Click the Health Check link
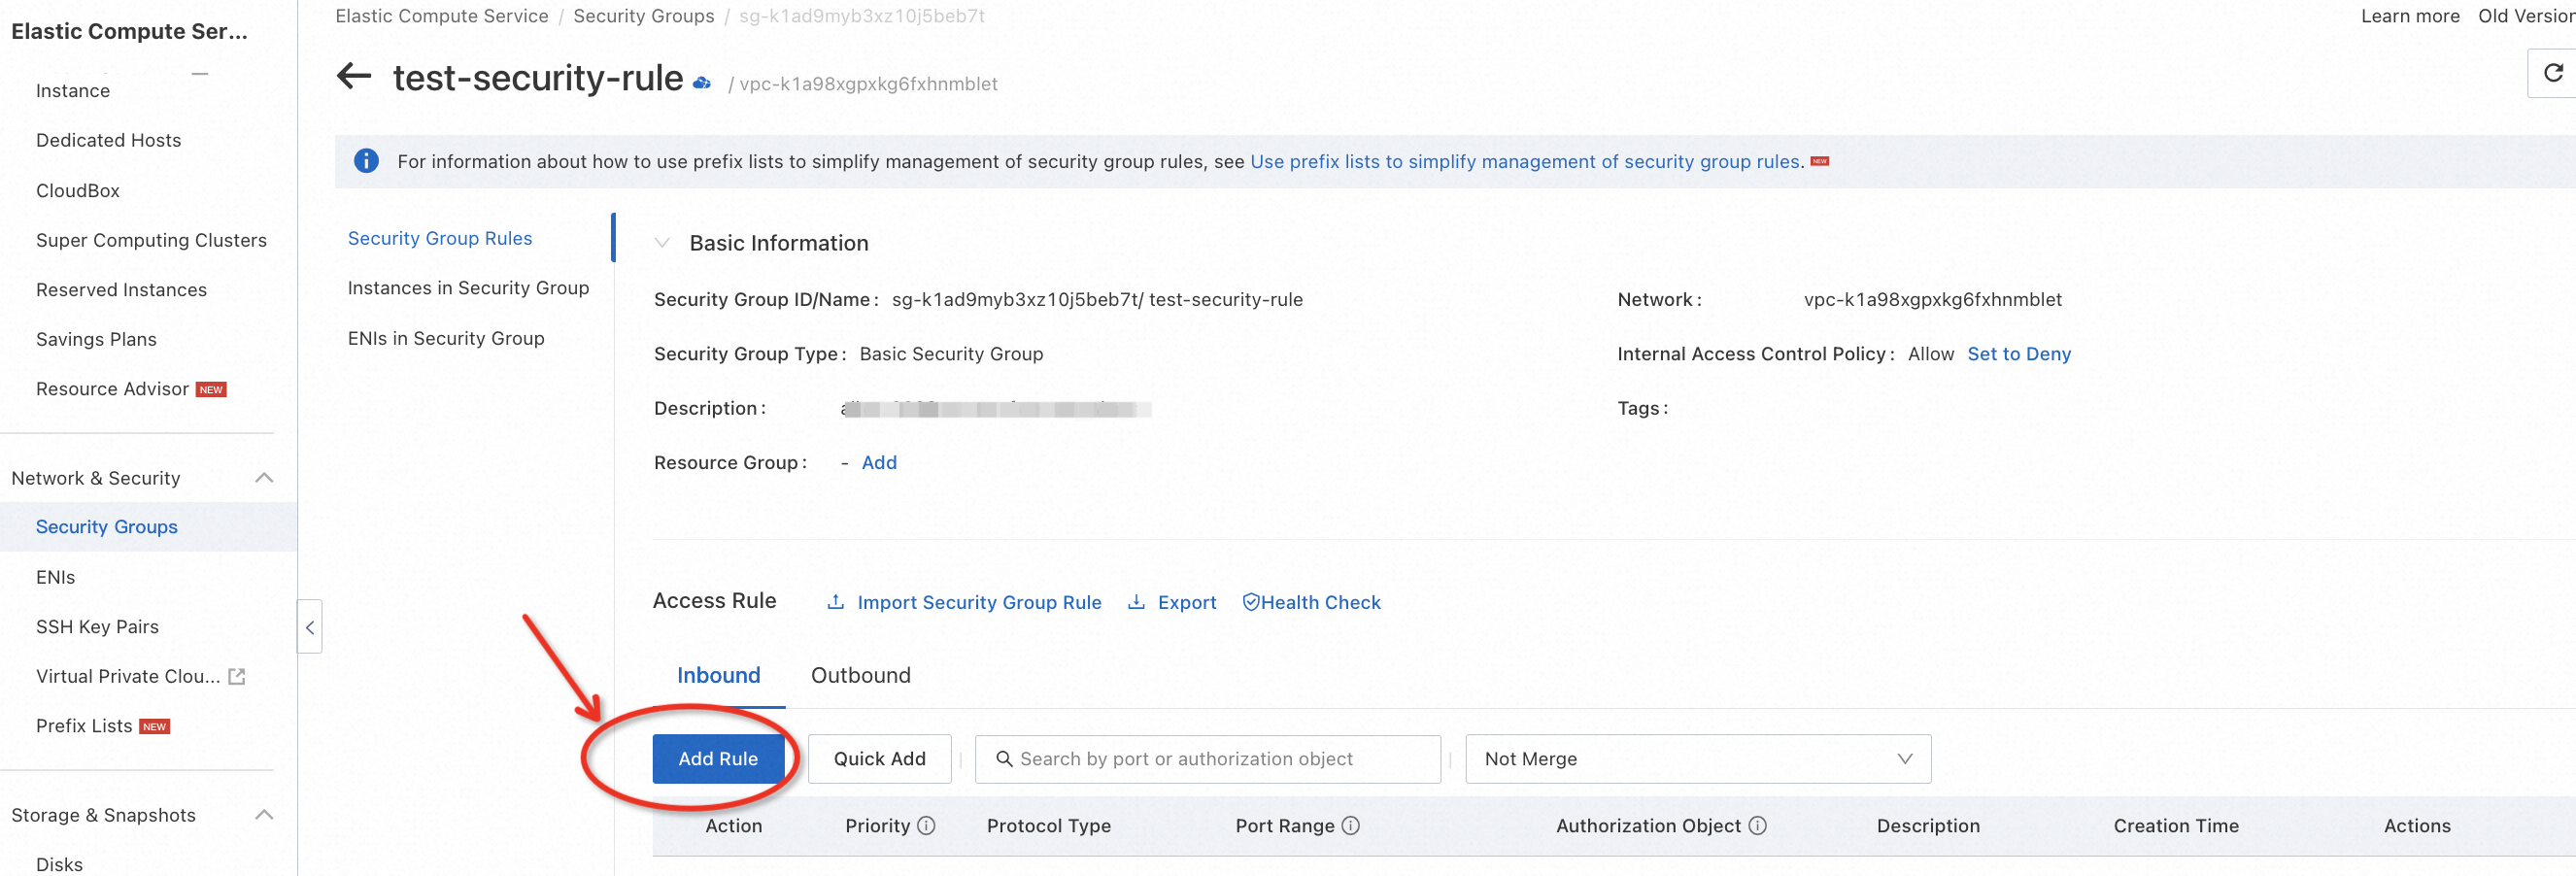Image resolution: width=2576 pixels, height=876 pixels. (x=1320, y=602)
